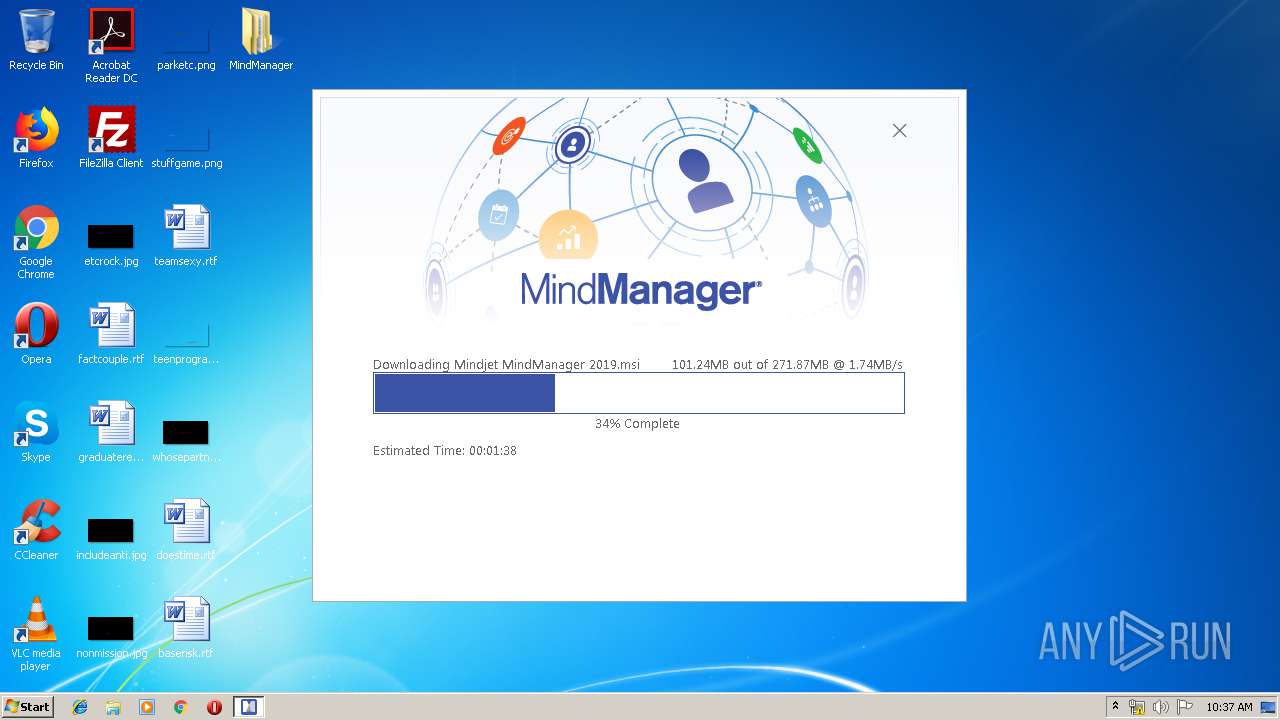Select the teamsexy.rtf document icon

(x=186, y=236)
